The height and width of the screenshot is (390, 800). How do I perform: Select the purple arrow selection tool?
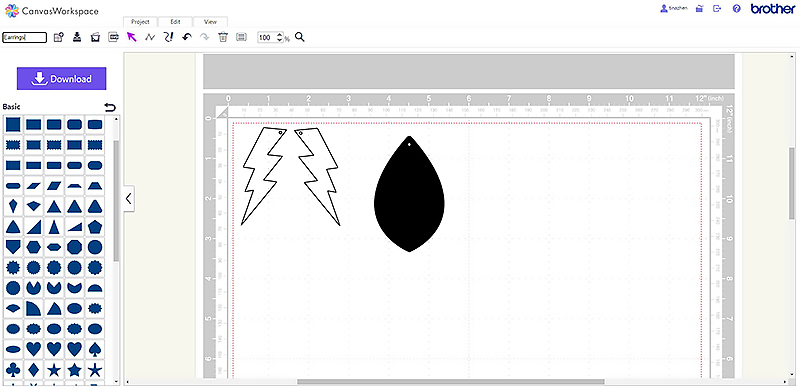132,37
